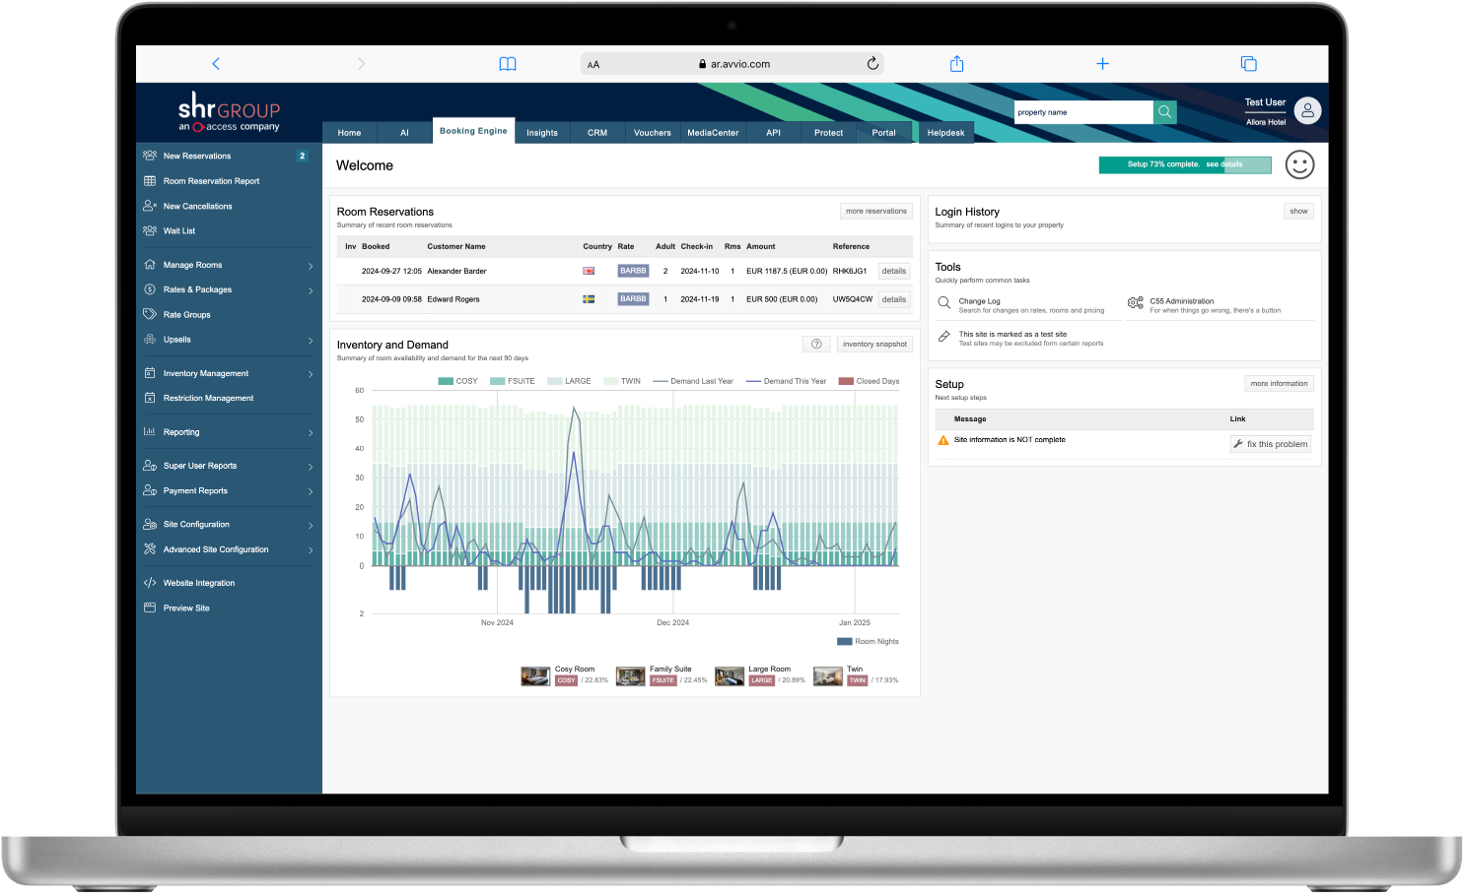The image size is (1464, 894).
Task: Reload the page with the refresh icon
Action: [x=873, y=64]
